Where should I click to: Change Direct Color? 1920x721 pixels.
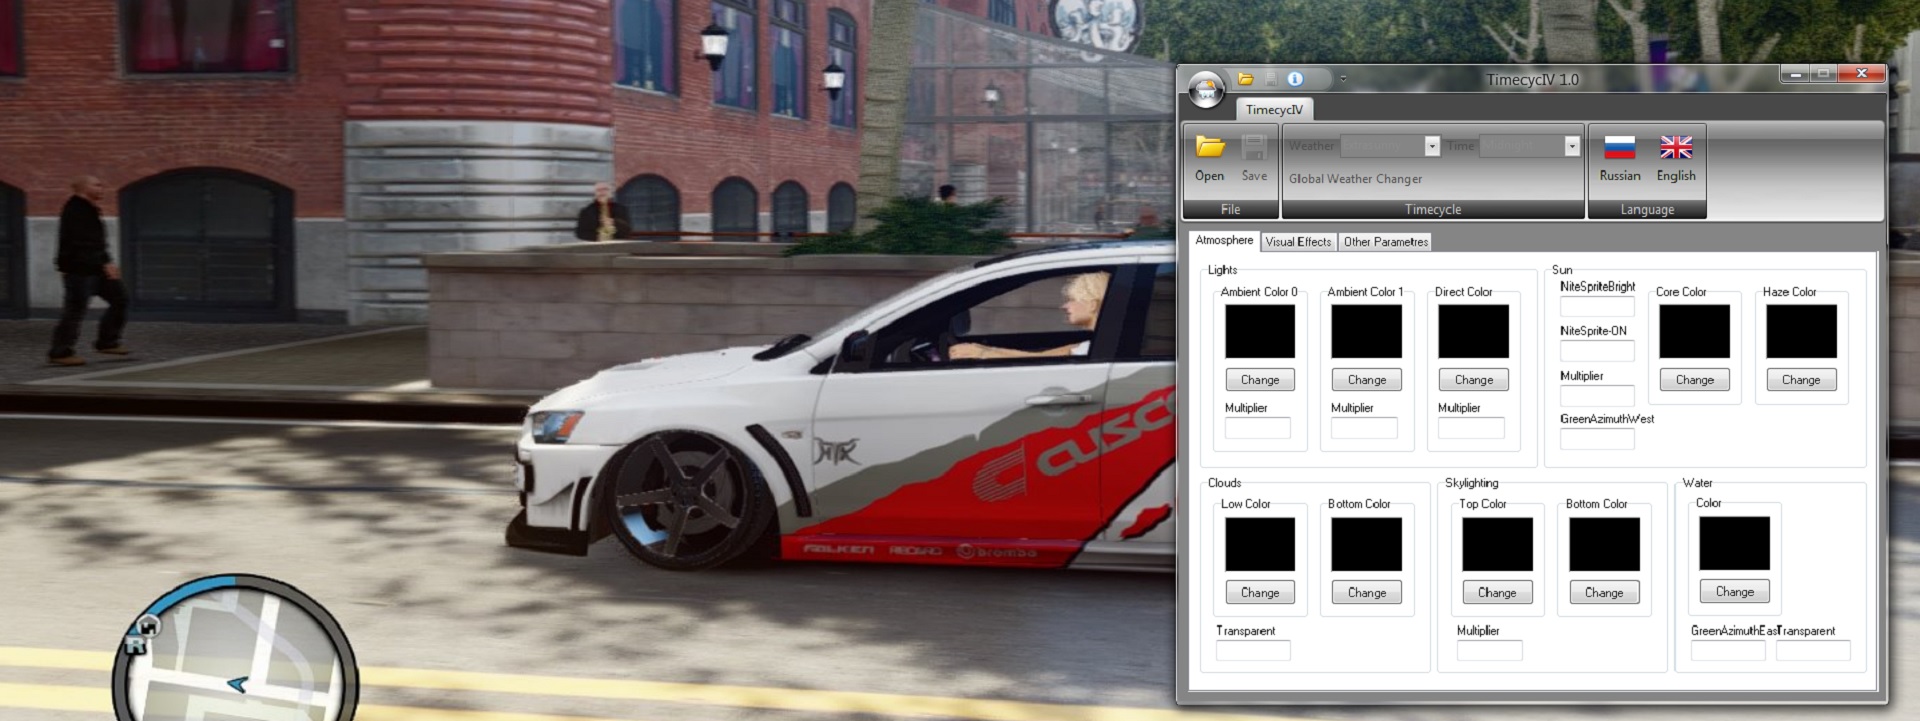(x=1474, y=380)
